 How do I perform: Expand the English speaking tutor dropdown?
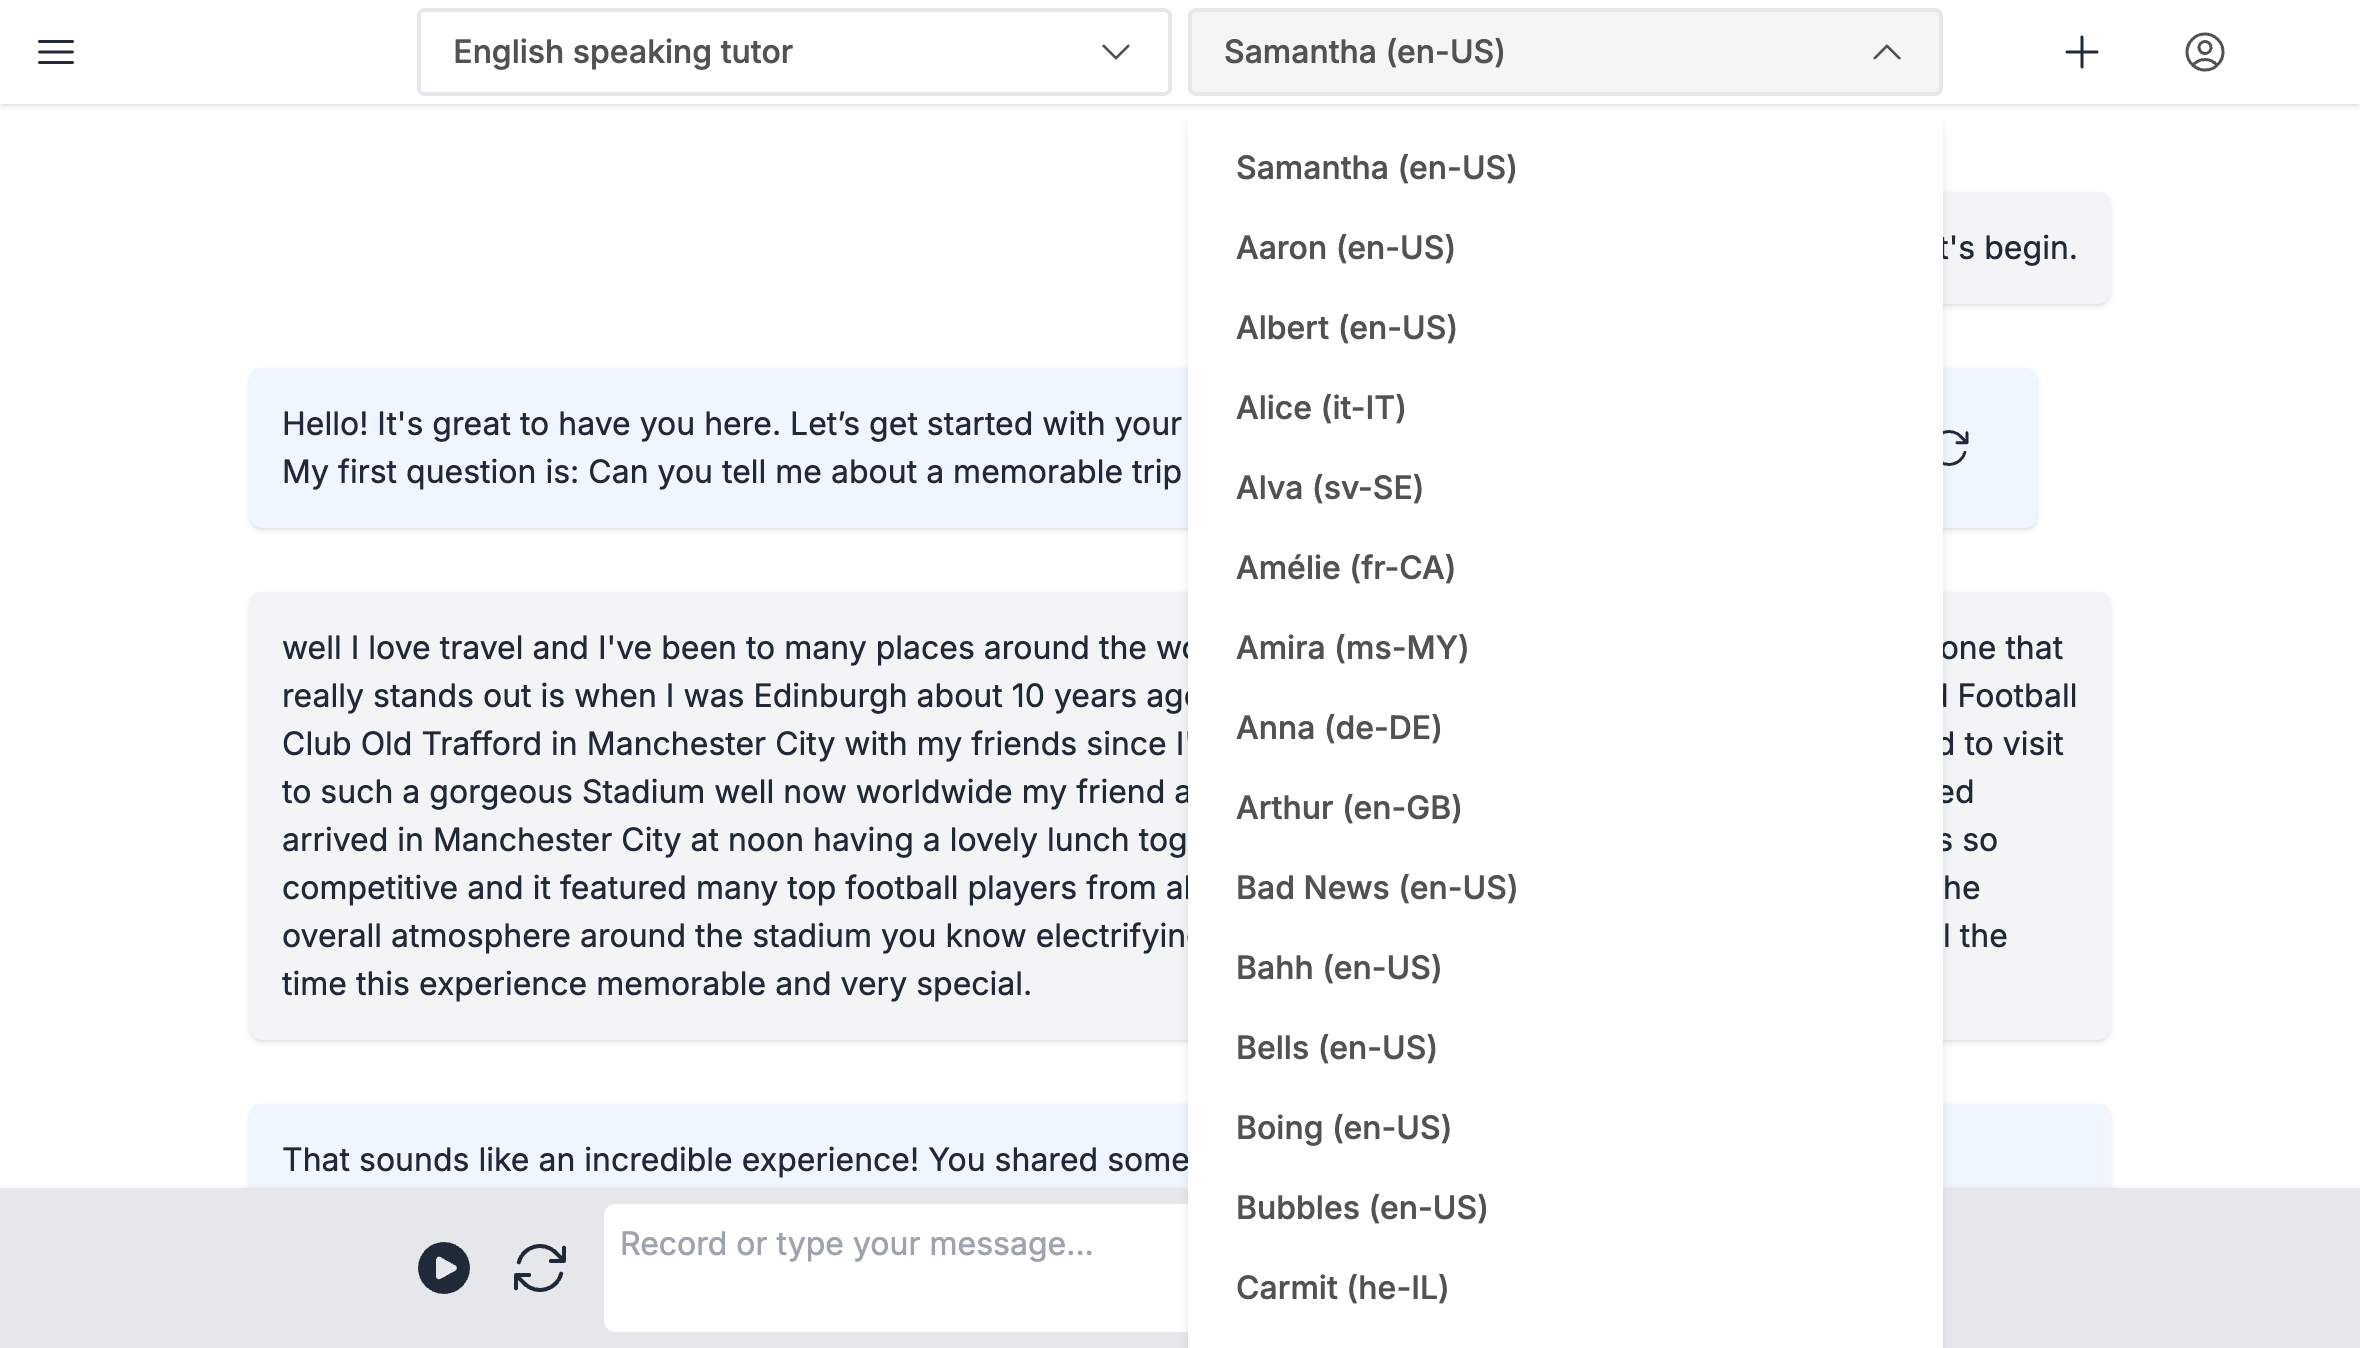pyautogui.click(x=793, y=52)
